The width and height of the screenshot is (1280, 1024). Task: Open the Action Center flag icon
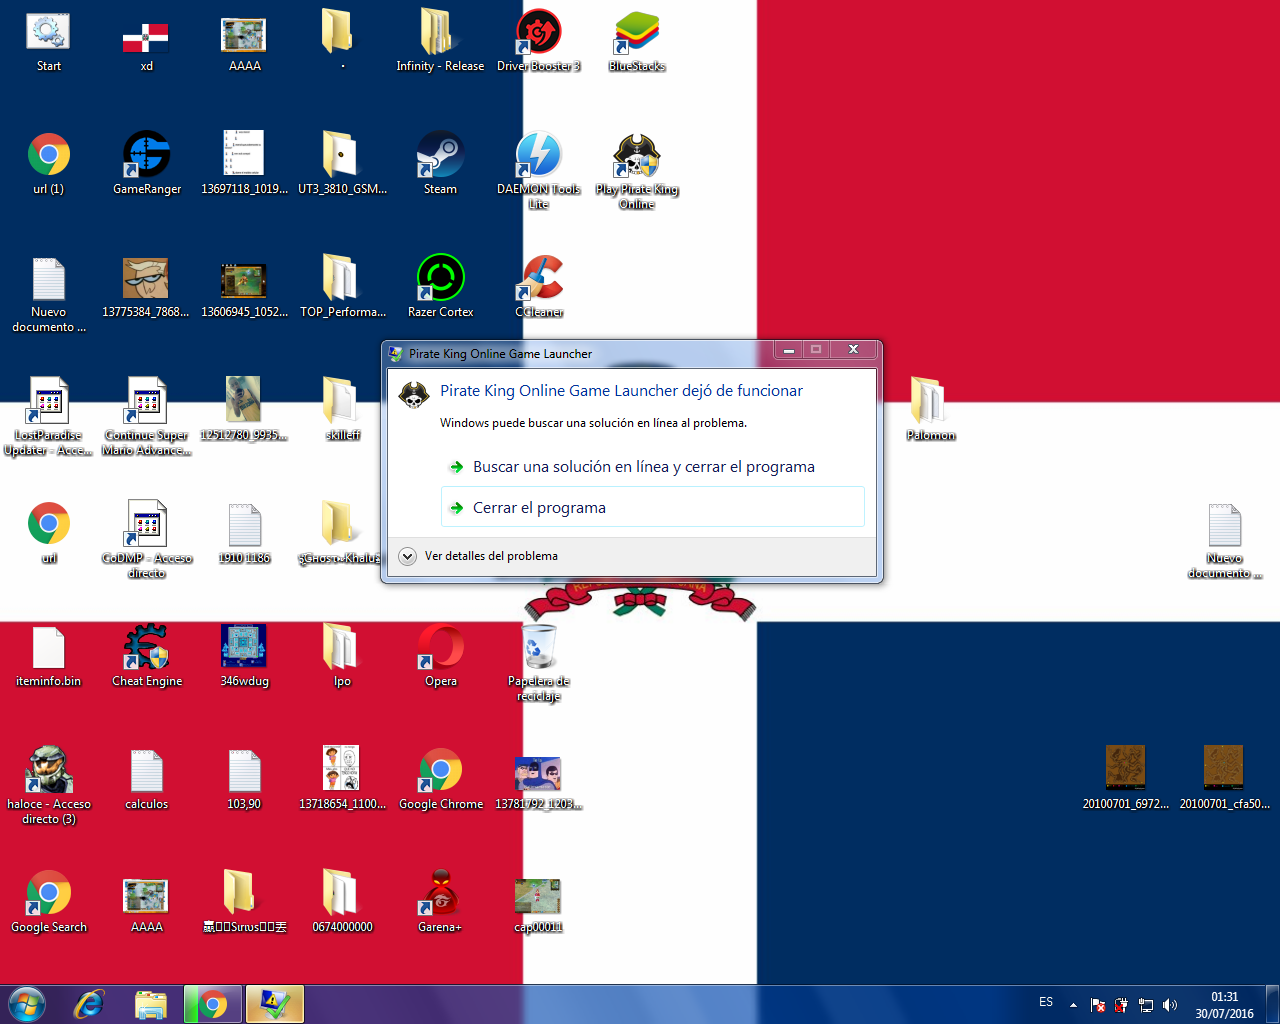1098,1005
